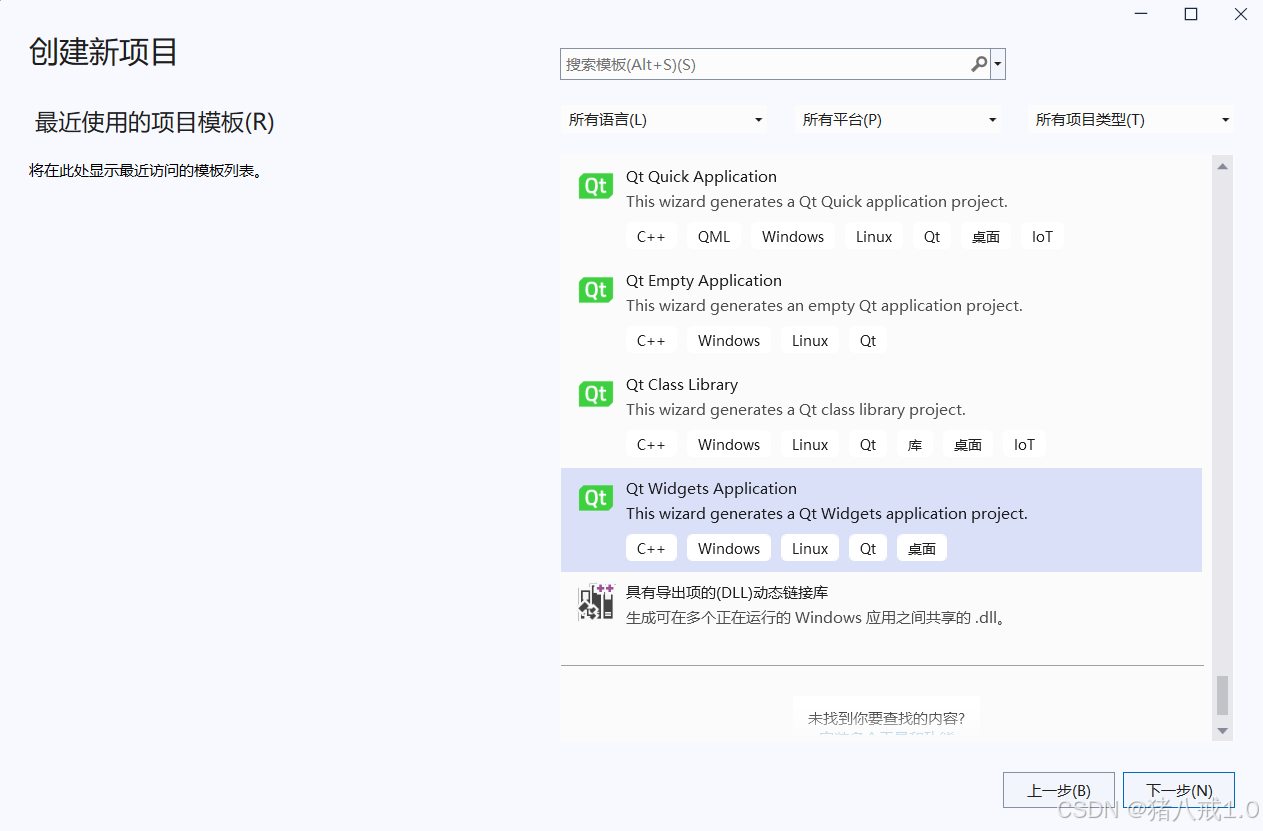Click 桌面 tag under Qt Quick Application
Viewport: 1263px width, 831px height.
(x=986, y=237)
